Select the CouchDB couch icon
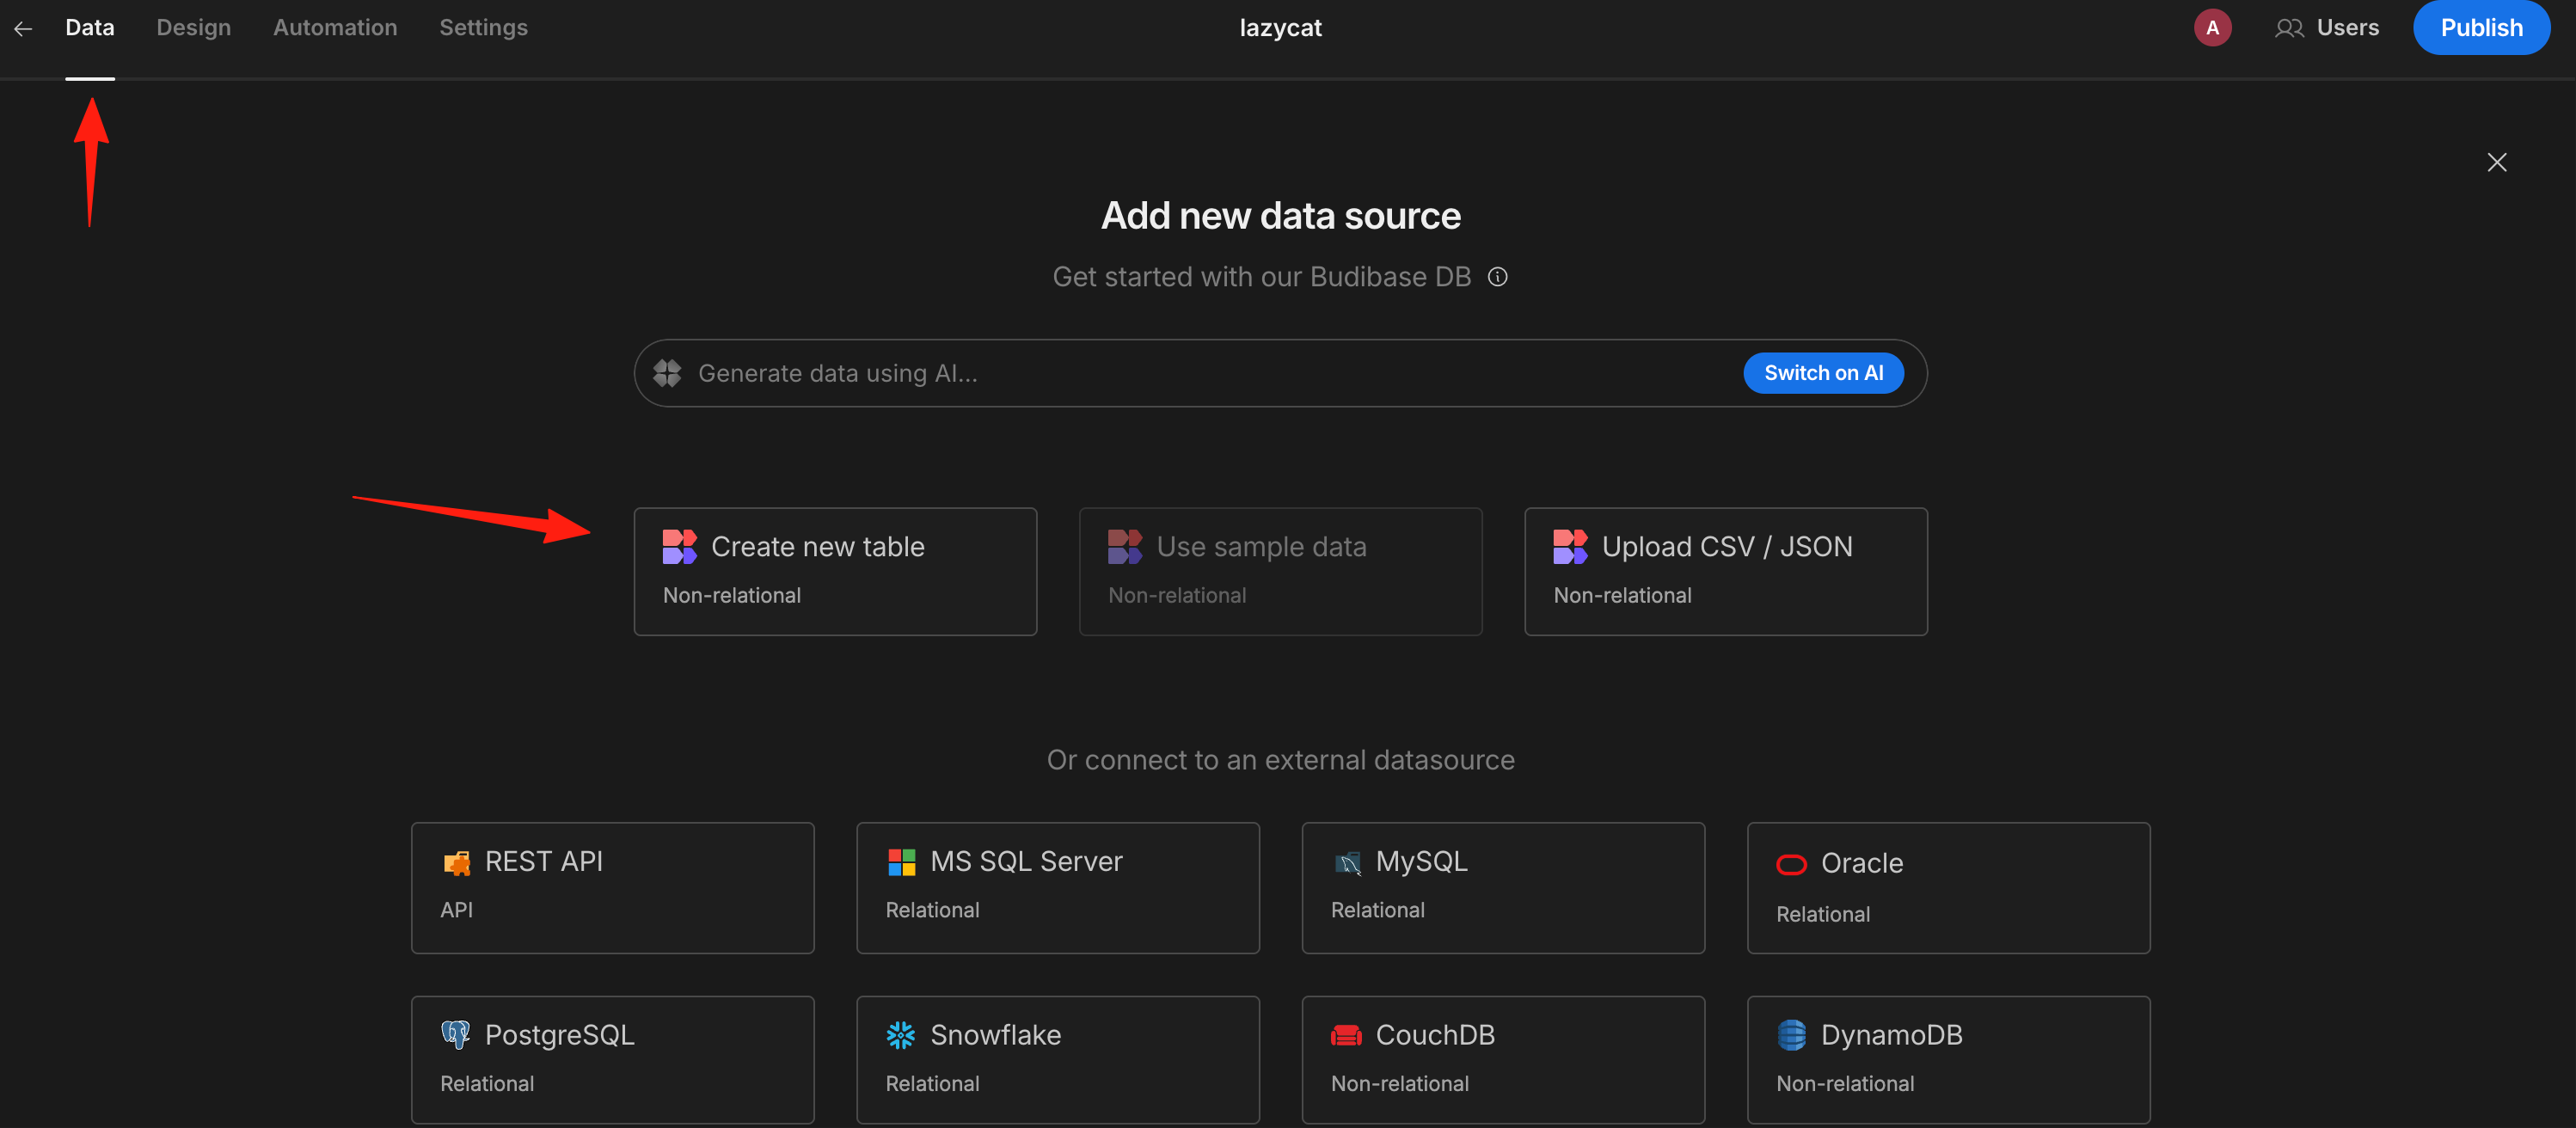The width and height of the screenshot is (2576, 1128). pos(1346,1036)
